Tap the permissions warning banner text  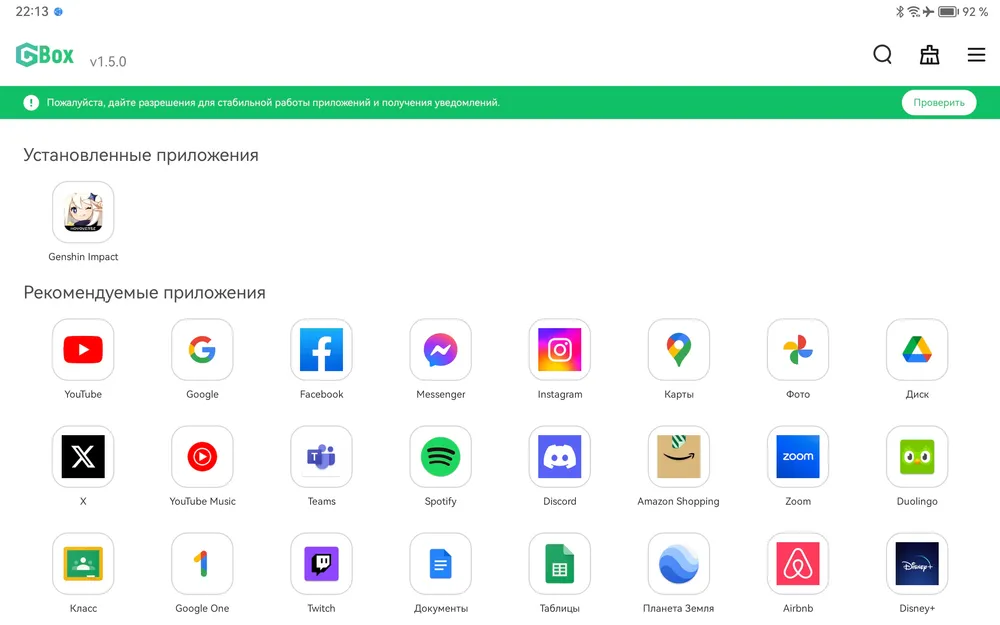(273, 103)
